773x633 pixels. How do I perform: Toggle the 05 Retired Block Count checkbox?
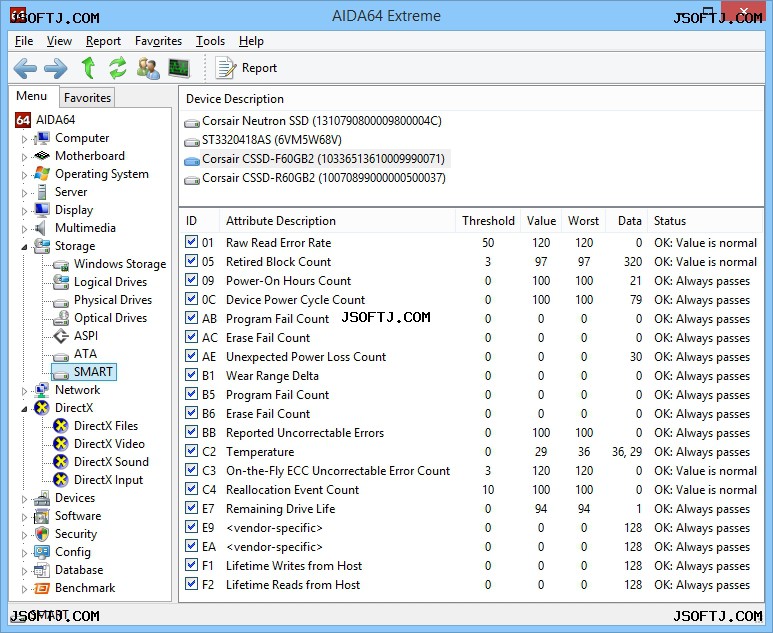191,261
